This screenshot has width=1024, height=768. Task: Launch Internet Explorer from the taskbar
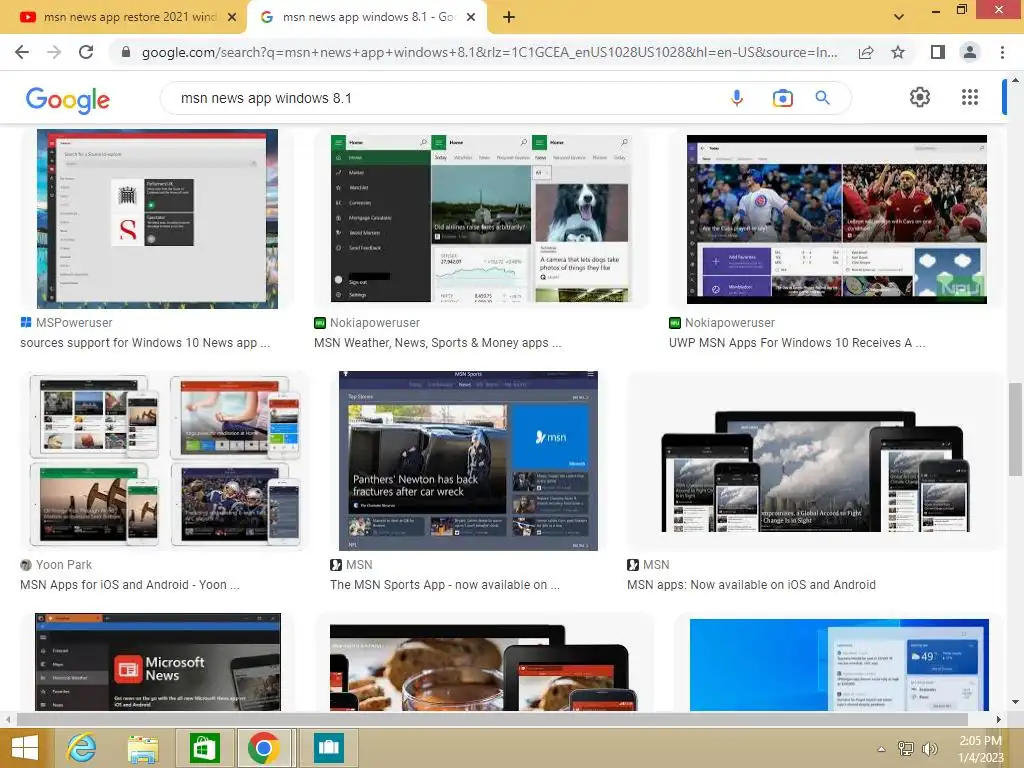(x=82, y=748)
